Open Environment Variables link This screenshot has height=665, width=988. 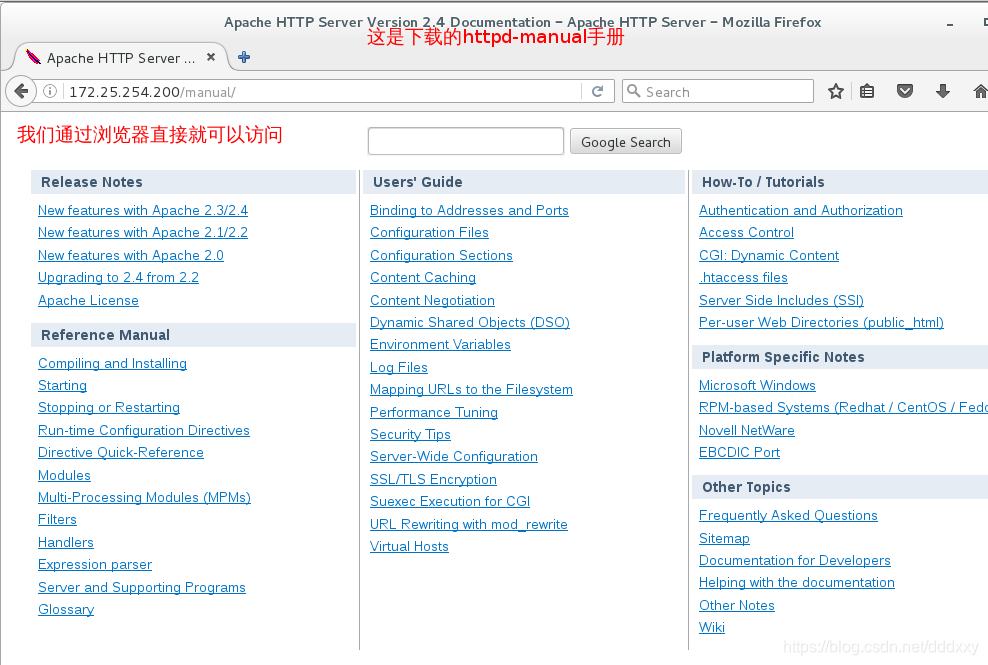click(440, 344)
